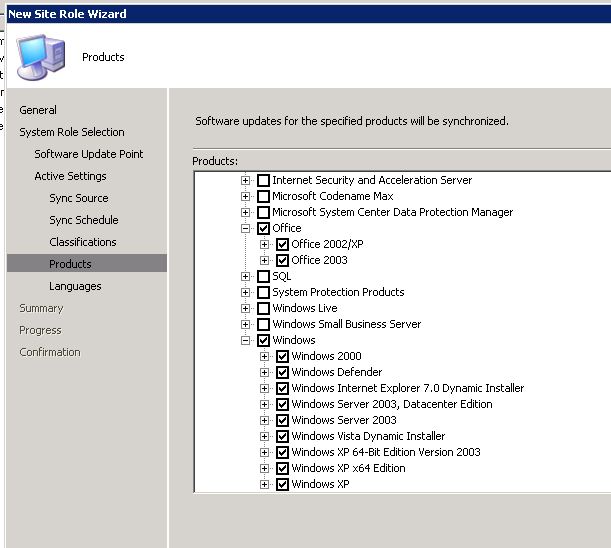Switch to Classifications step
611x548 pixels.
pos(83,242)
